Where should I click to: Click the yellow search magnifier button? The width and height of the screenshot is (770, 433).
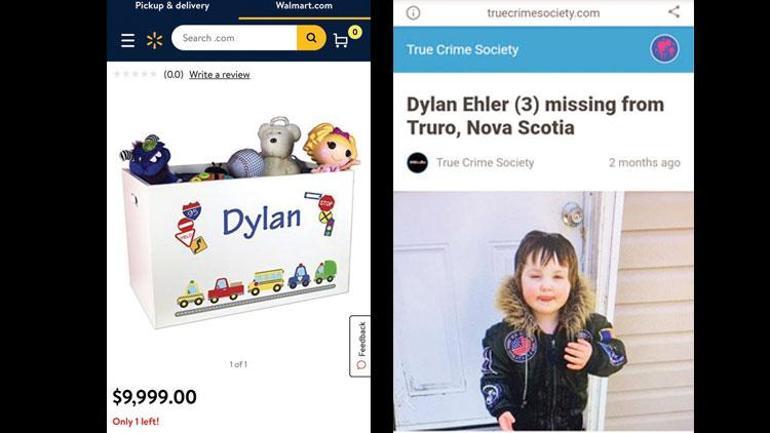tap(311, 38)
